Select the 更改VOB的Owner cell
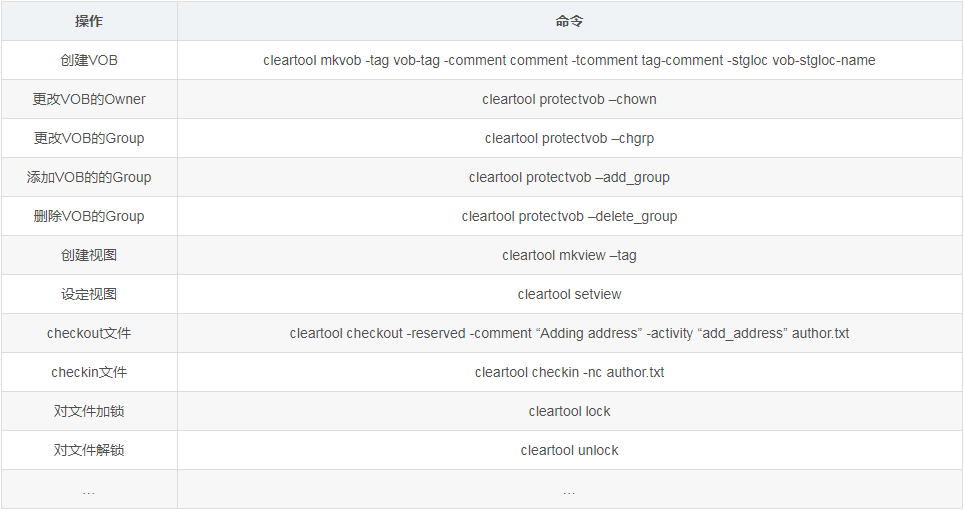 (x=89, y=99)
